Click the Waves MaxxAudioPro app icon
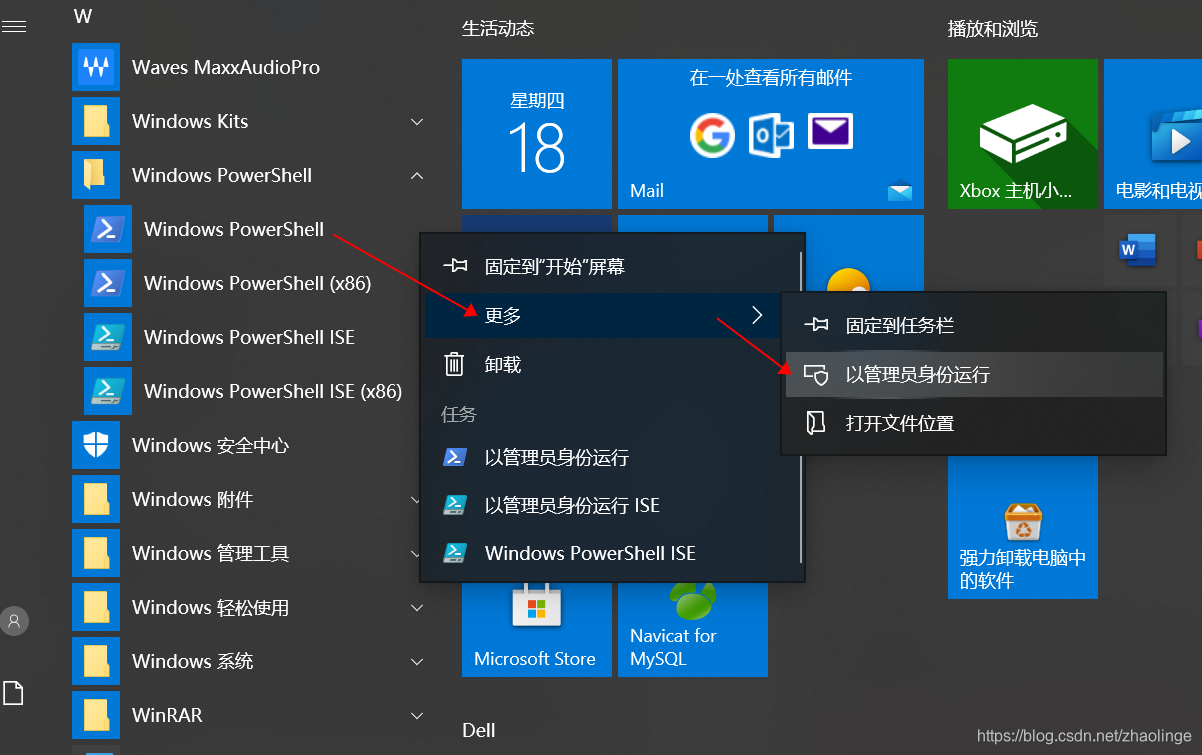Screen dimensions: 1202x755 [96, 67]
